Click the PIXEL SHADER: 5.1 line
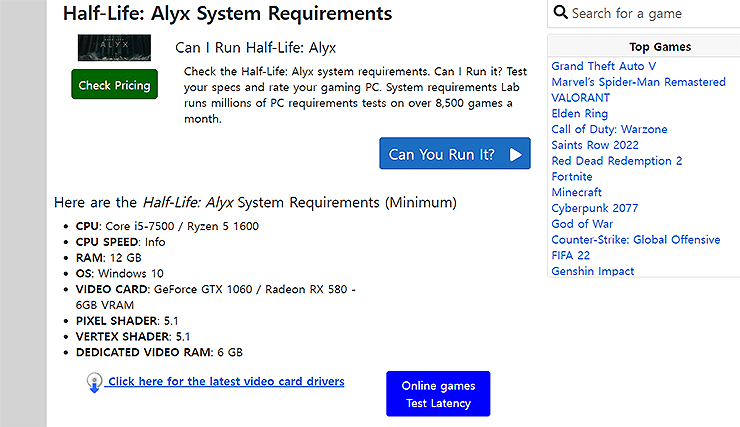 pyautogui.click(x=127, y=321)
